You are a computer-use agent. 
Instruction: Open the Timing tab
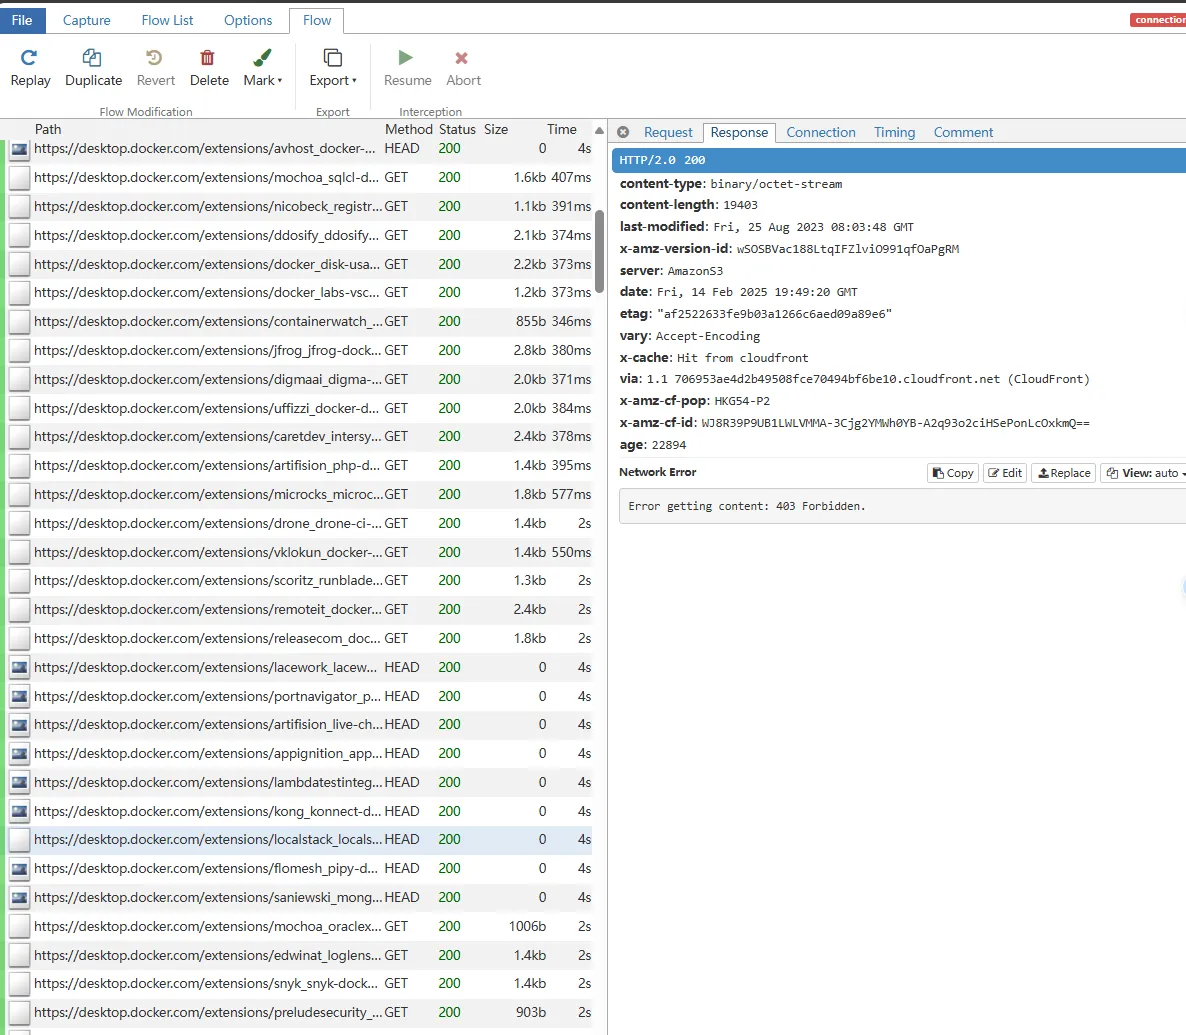(x=894, y=132)
